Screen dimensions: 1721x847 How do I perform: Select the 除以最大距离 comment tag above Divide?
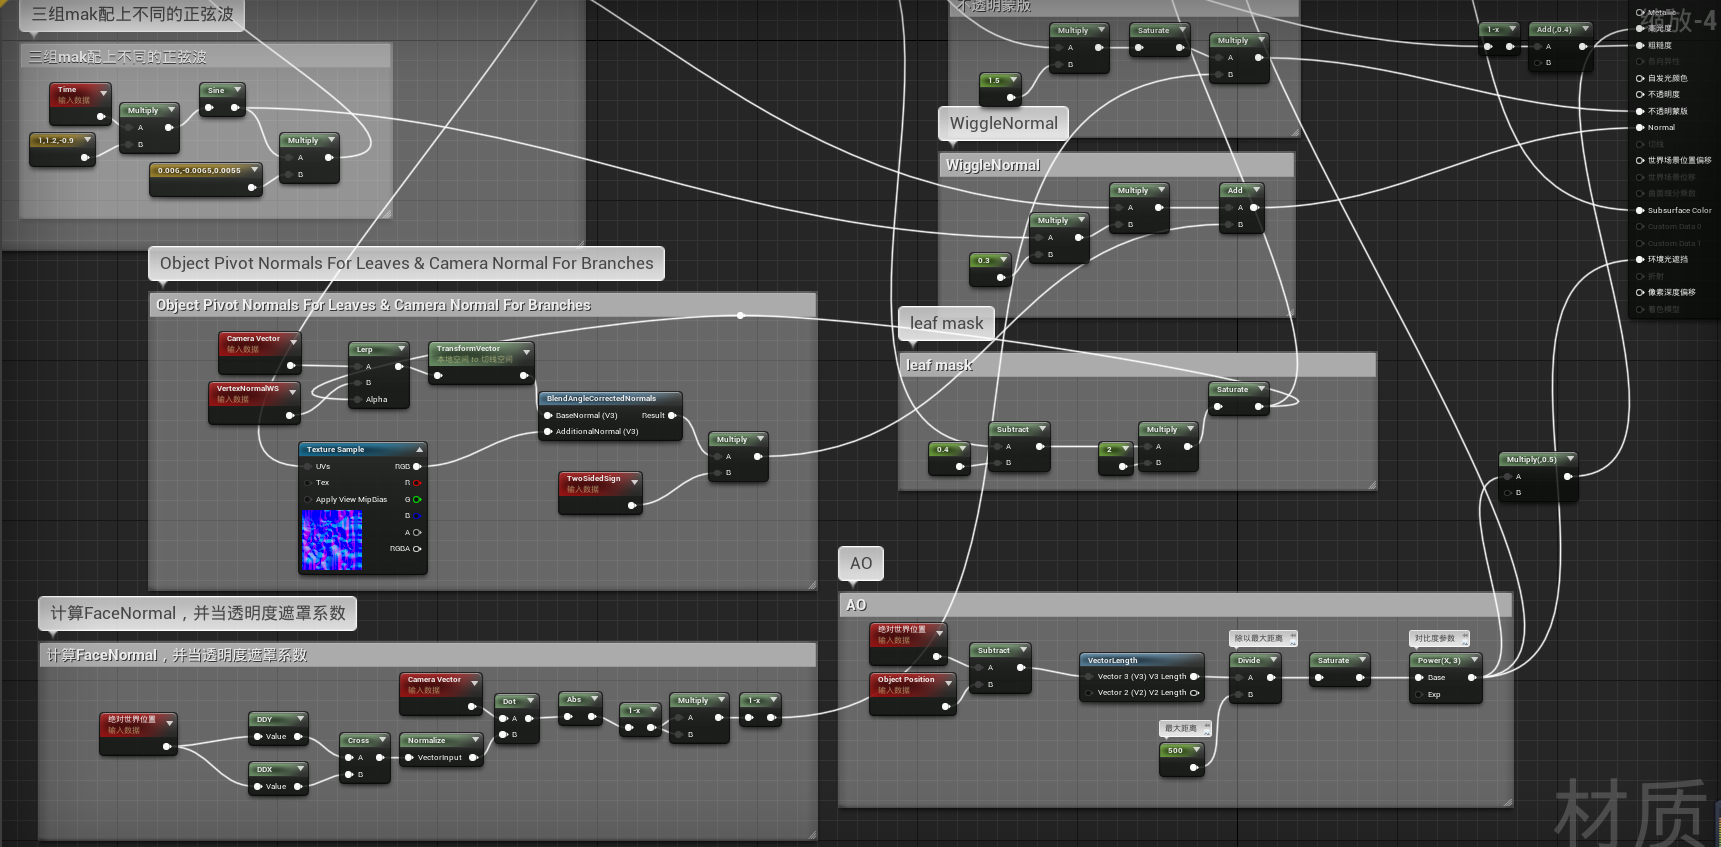click(x=1263, y=638)
